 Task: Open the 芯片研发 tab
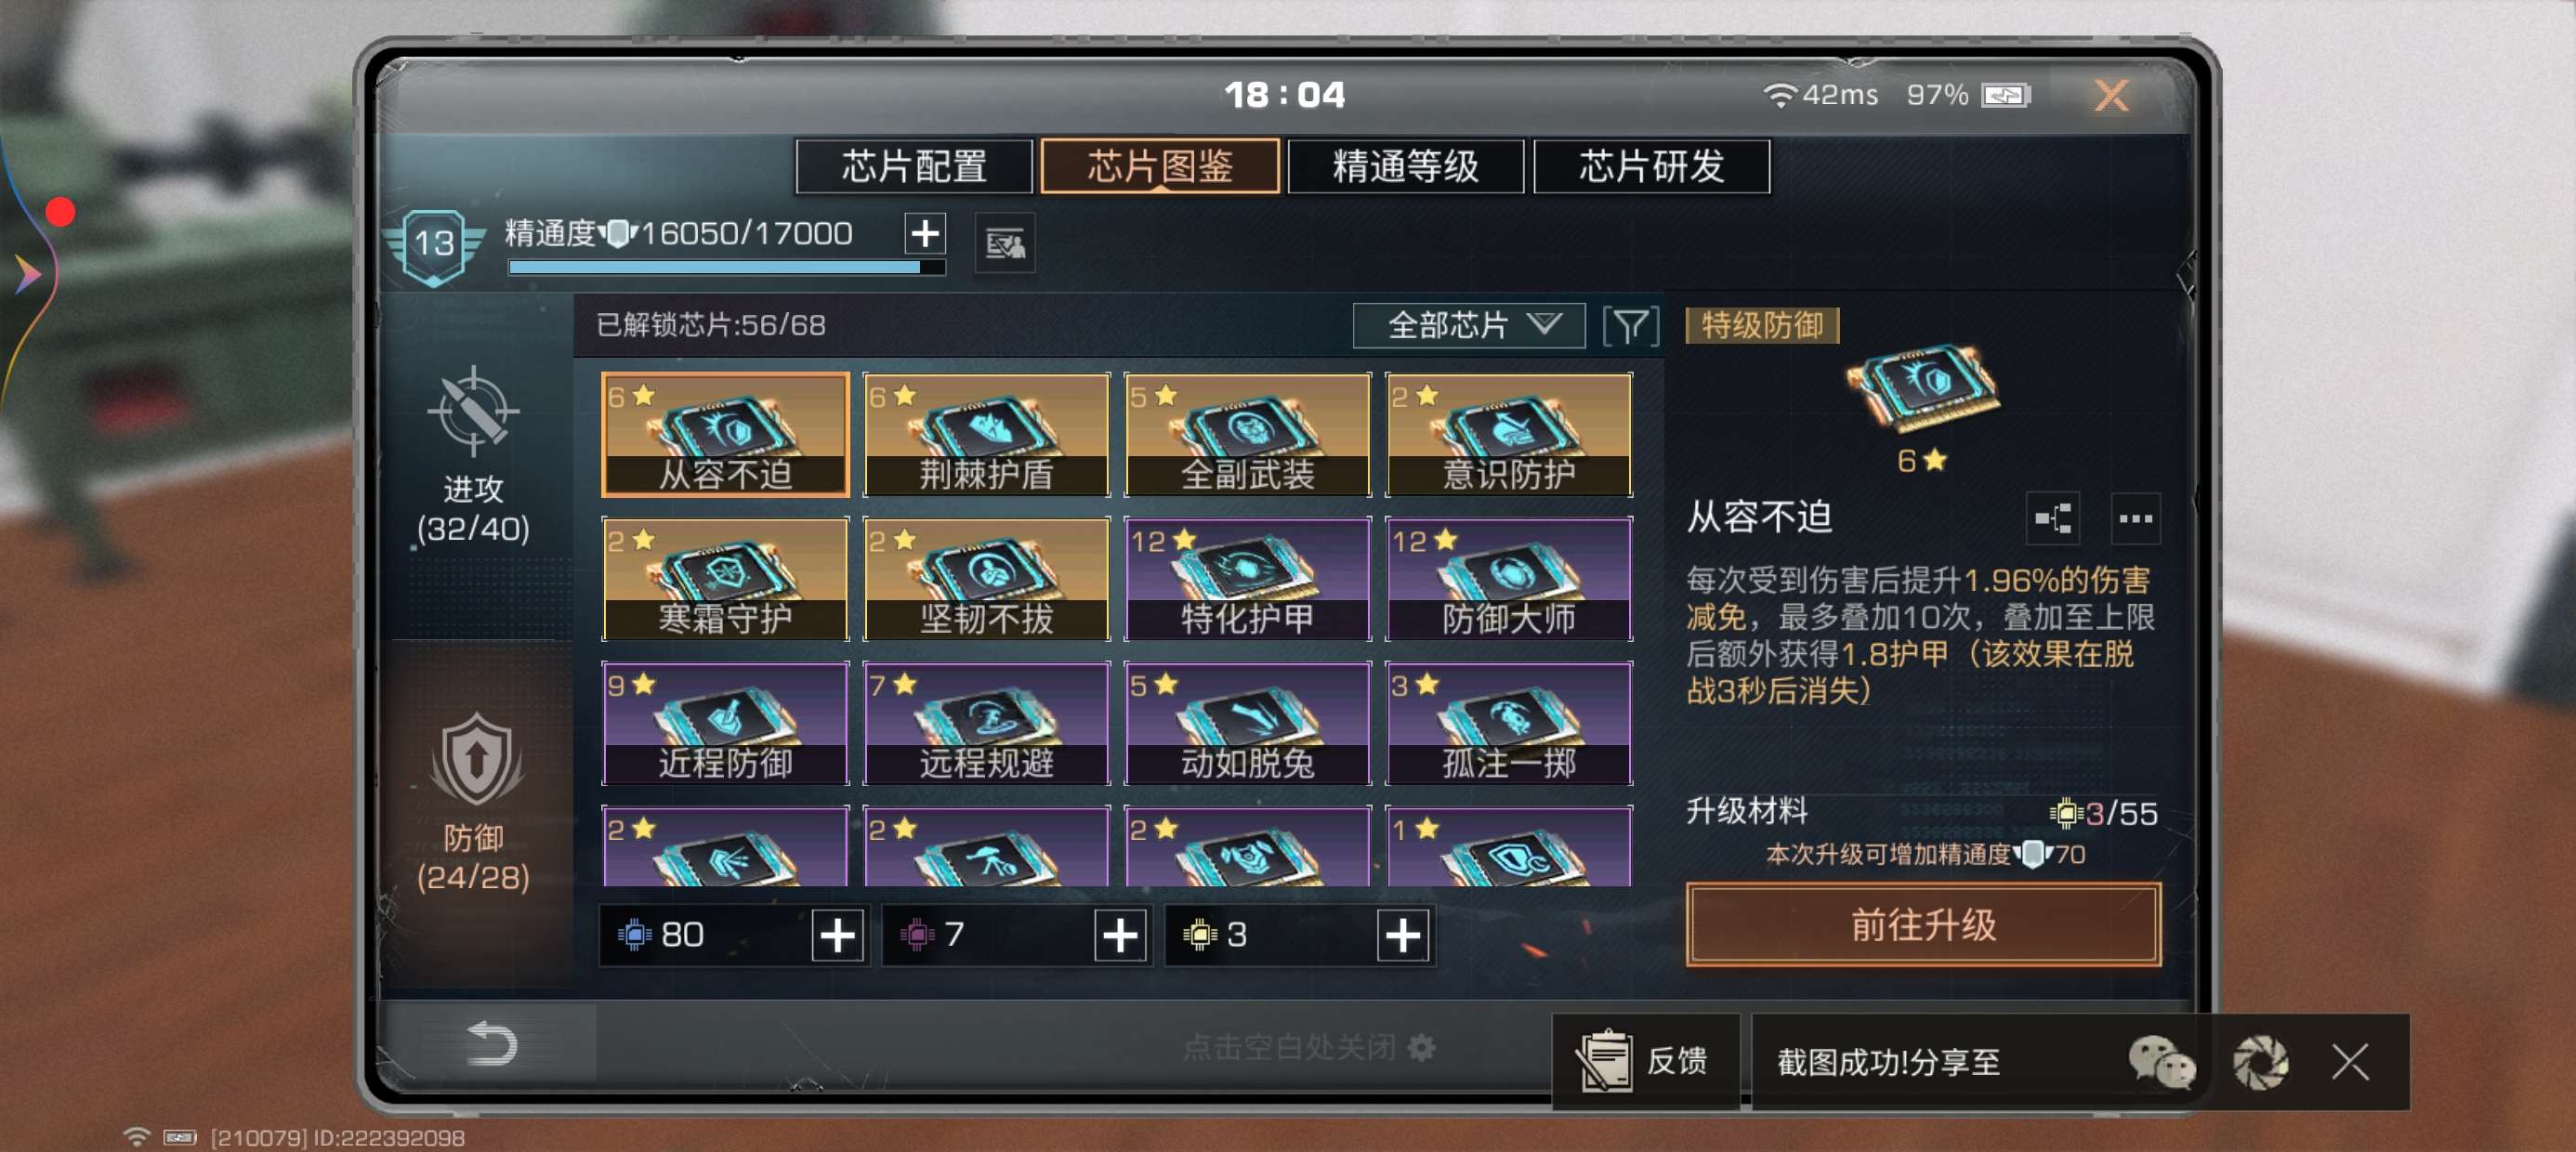1651,166
